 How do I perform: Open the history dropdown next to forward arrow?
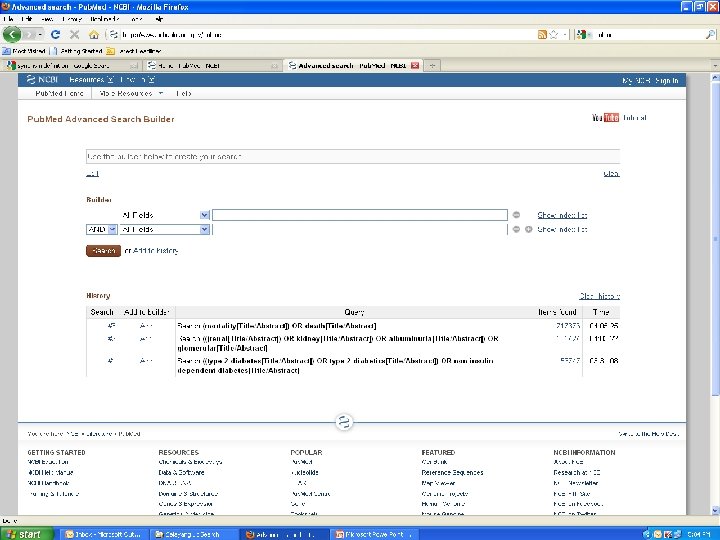pyautogui.click(x=40, y=34)
